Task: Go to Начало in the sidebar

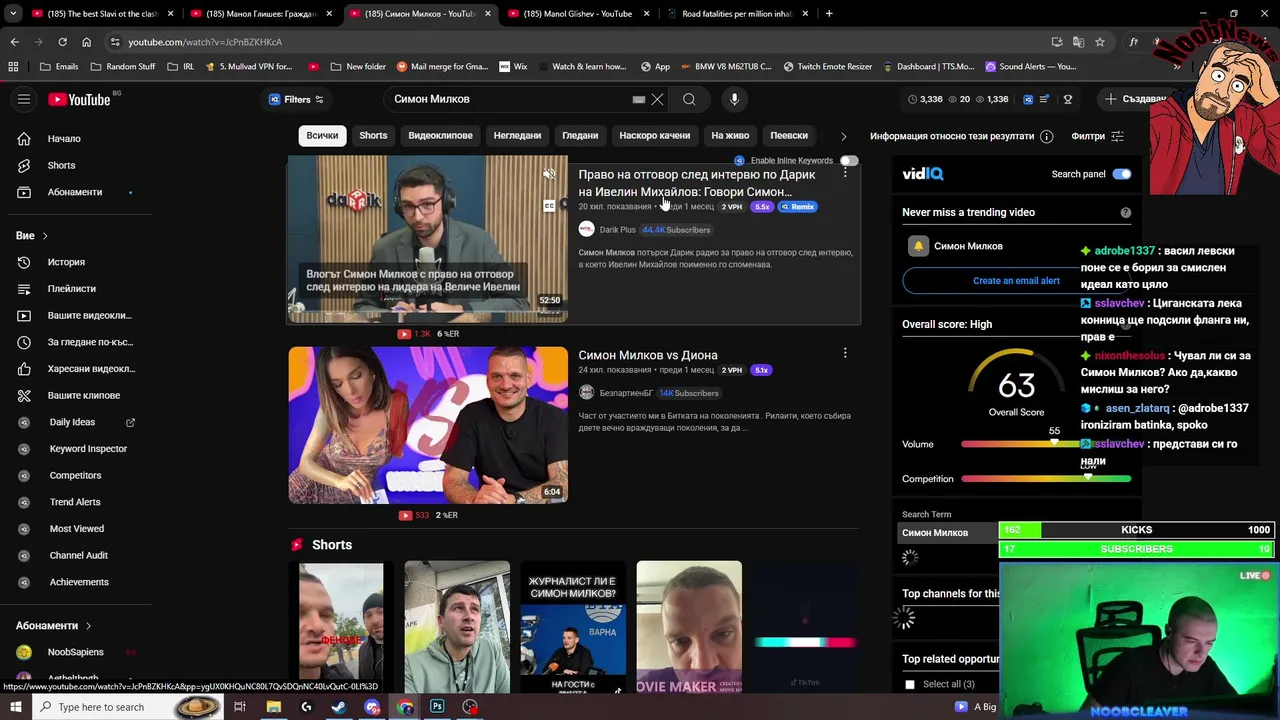Action: pos(64,139)
